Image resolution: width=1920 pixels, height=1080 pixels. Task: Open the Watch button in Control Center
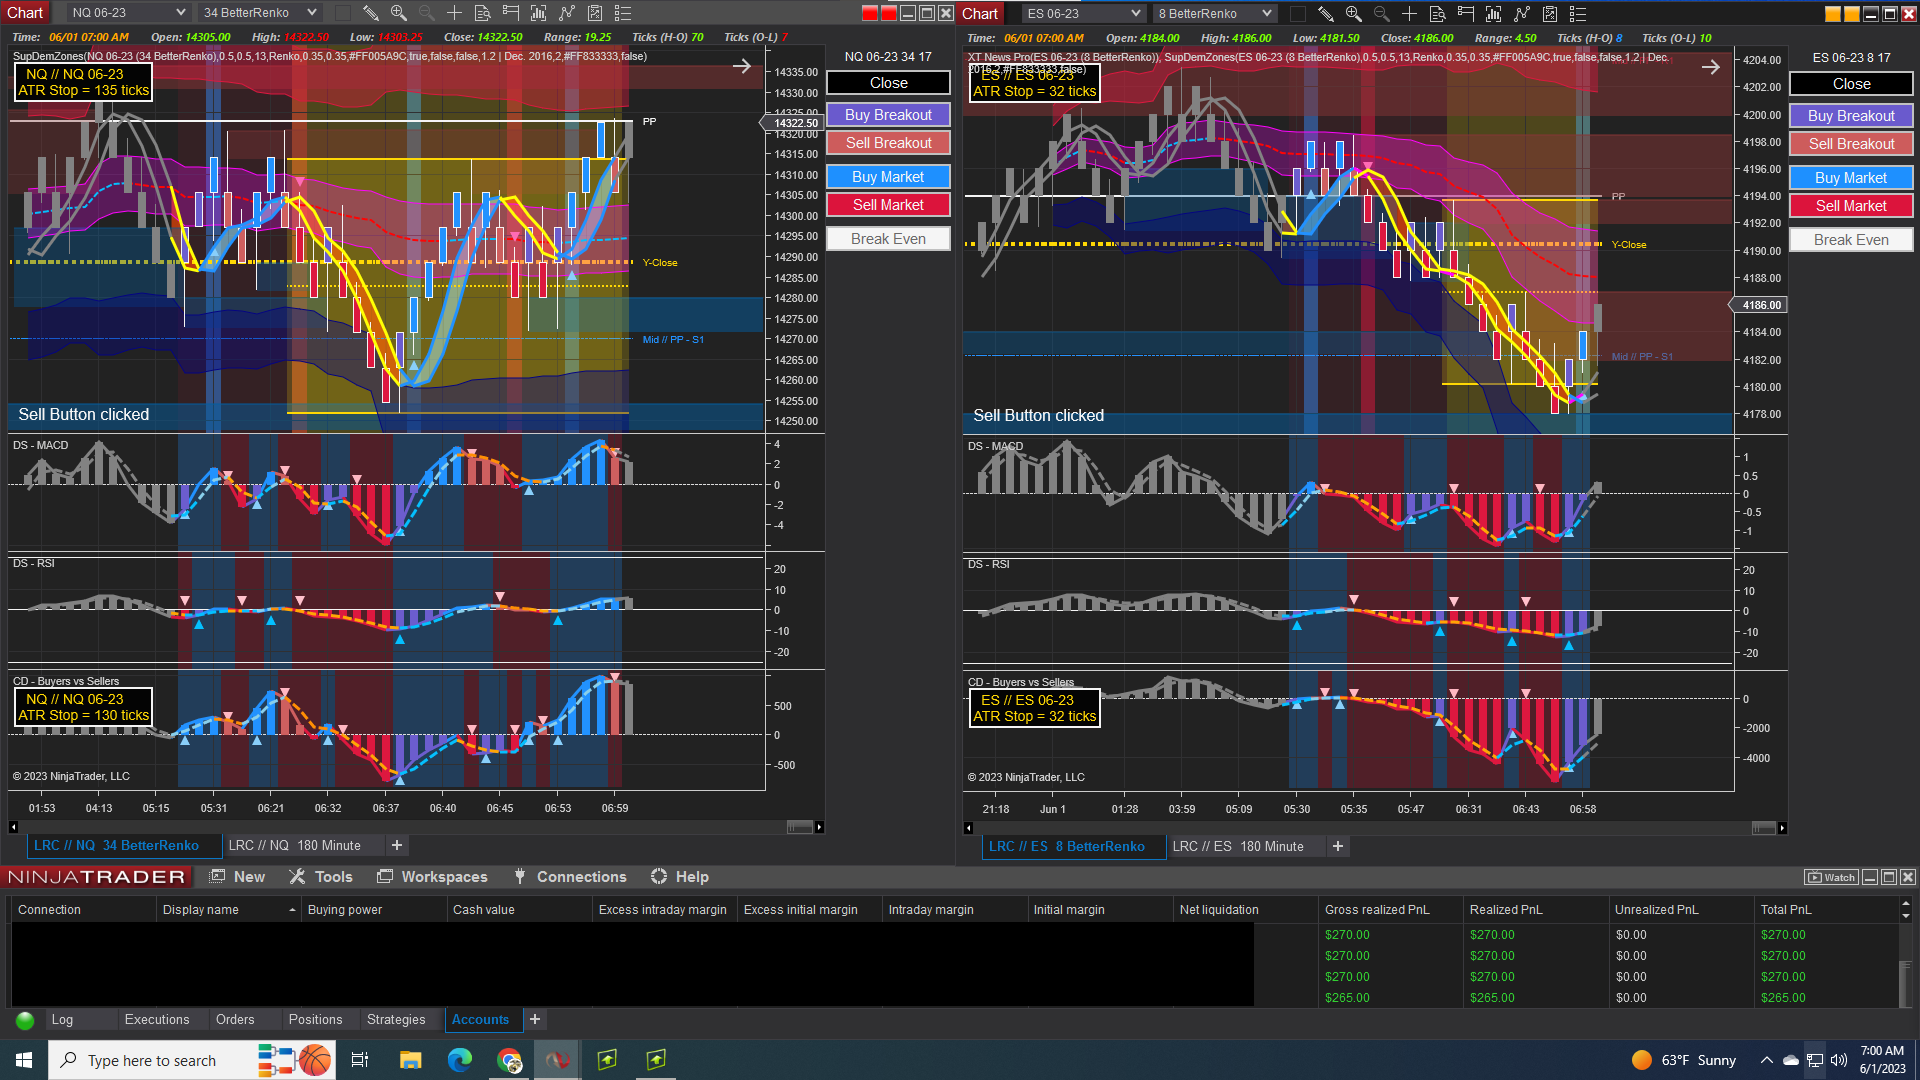[x=1831, y=877]
